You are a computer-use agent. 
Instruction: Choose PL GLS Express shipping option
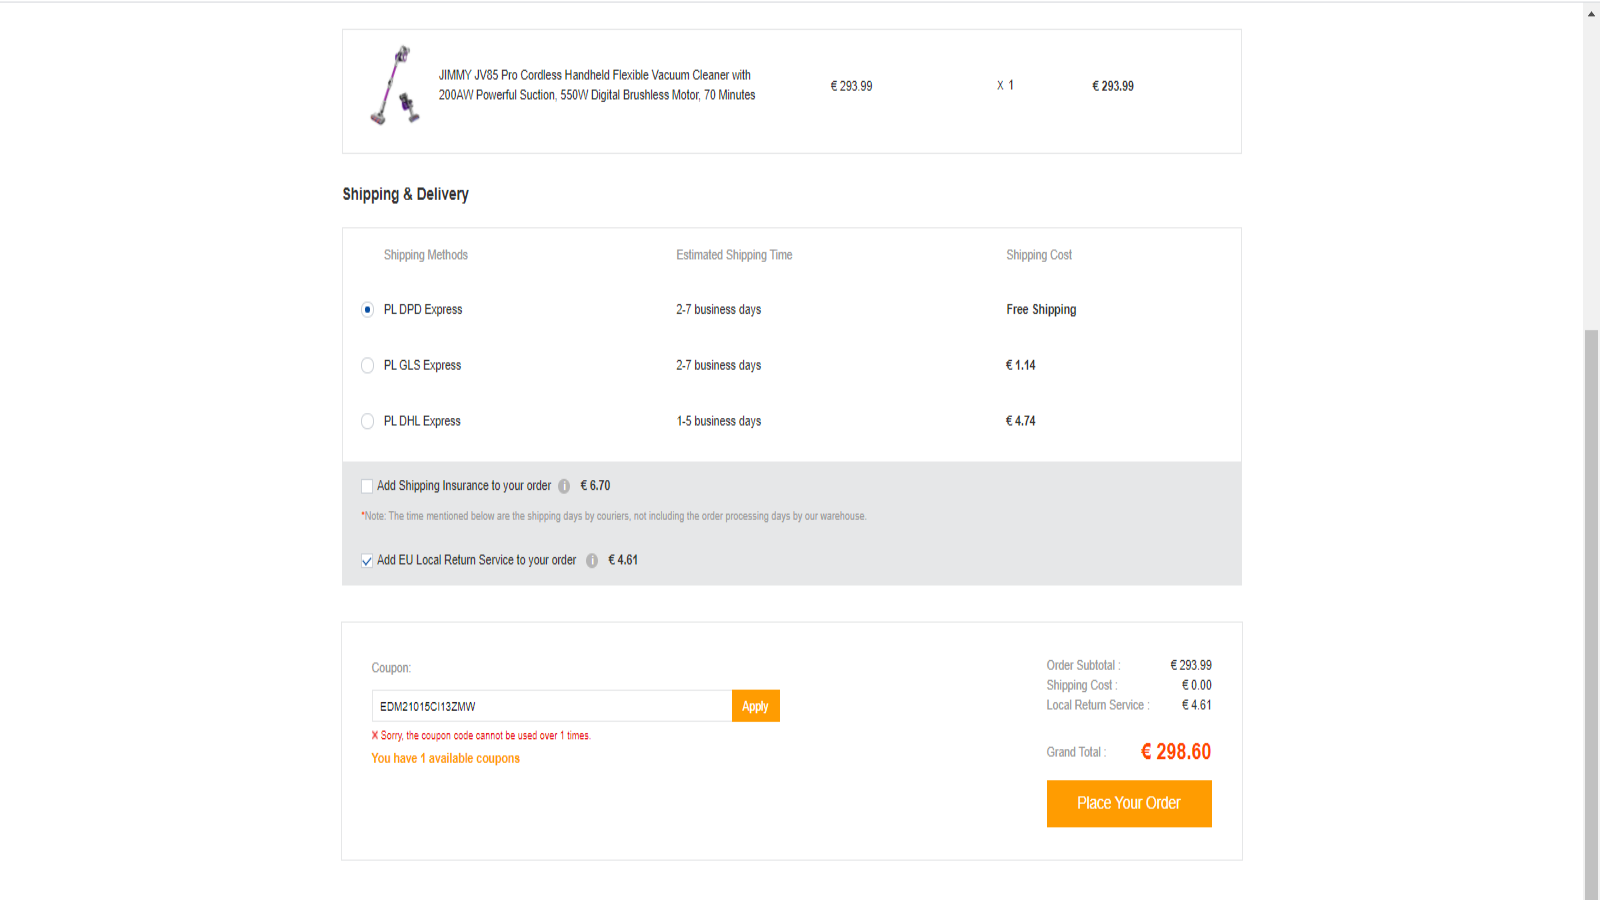click(368, 366)
